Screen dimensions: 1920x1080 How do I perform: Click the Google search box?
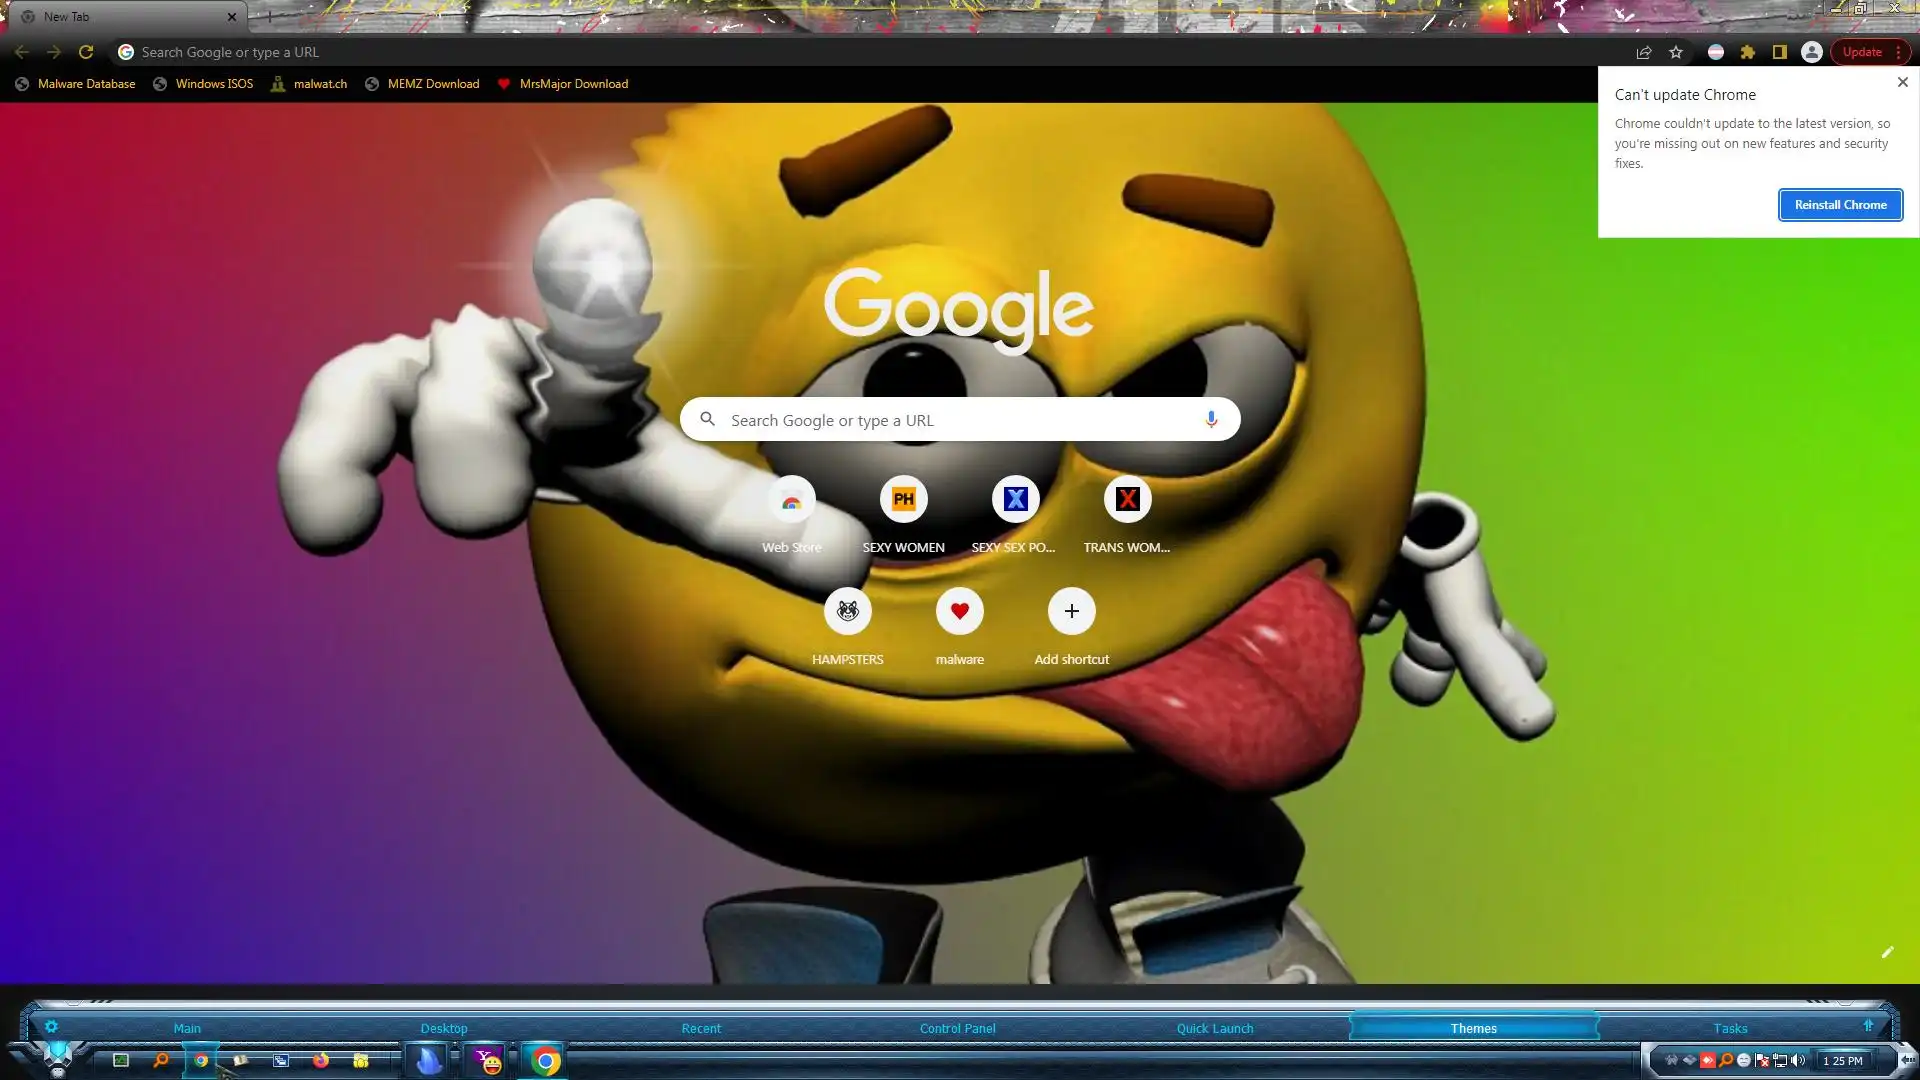click(960, 420)
